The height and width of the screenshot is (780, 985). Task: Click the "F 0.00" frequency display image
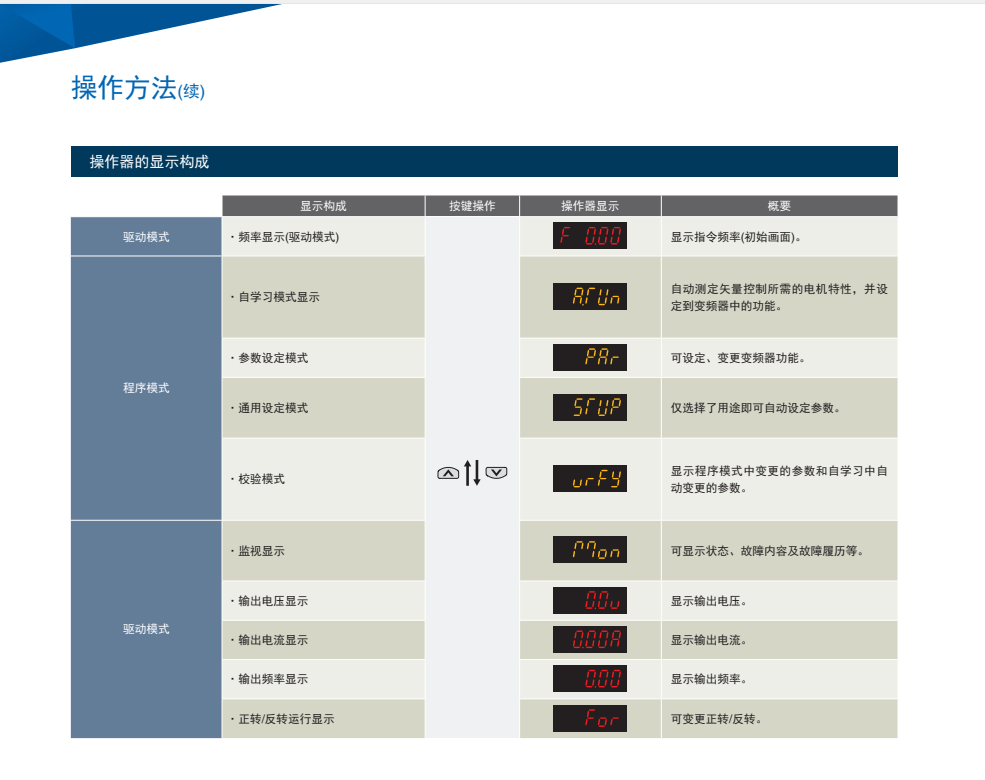(x=590, y=236)
